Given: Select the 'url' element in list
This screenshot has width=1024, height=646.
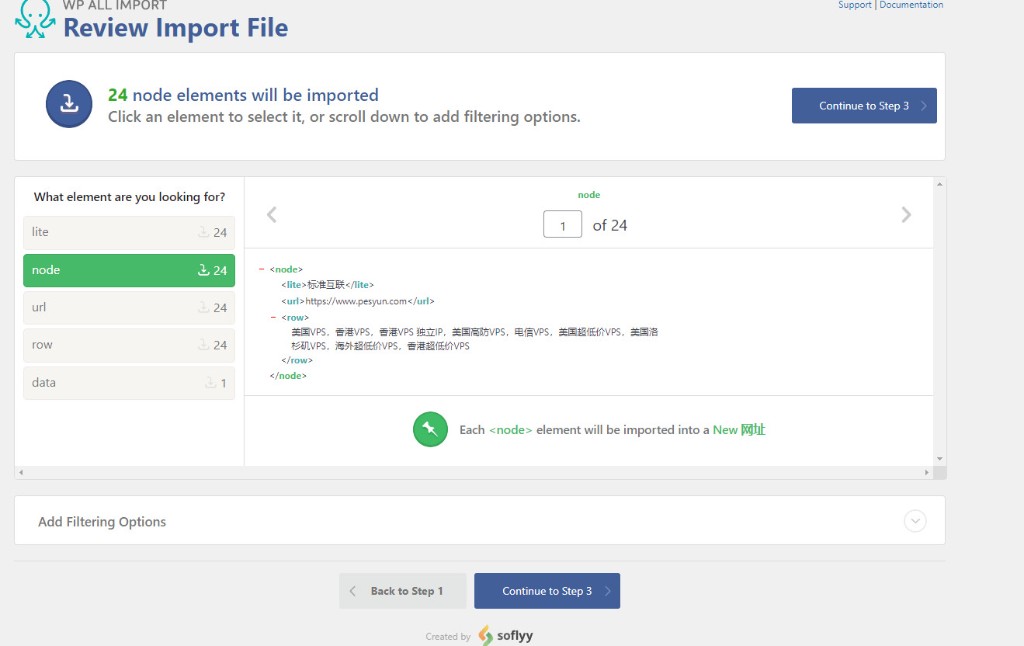Looking at the screenshot, I should click(x=128, y=307).
